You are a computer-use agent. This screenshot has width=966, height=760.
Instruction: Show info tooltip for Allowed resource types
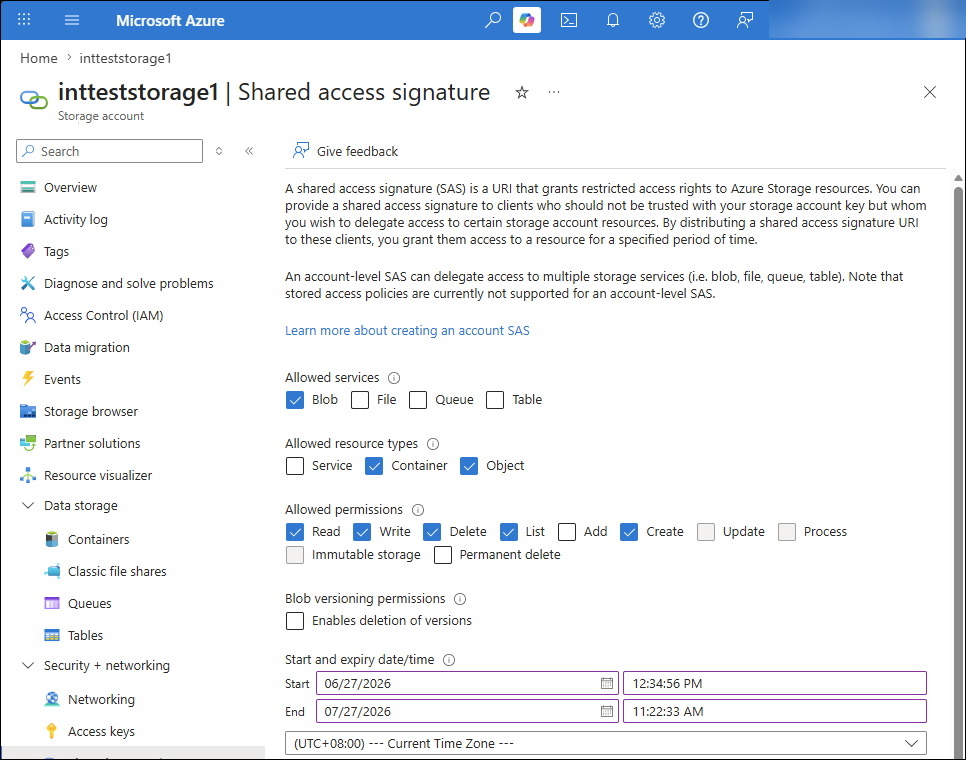pyautogui.click(x=433, y=443)
